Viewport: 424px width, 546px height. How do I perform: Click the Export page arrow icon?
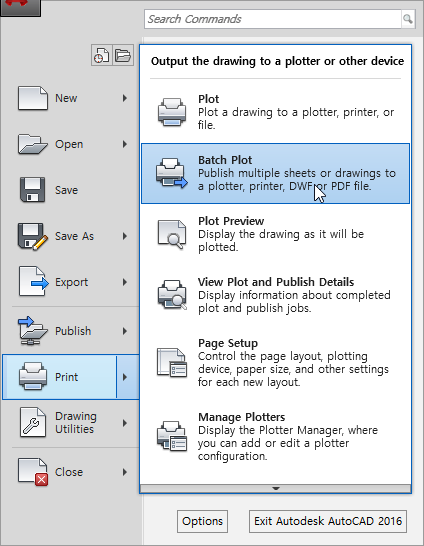pos(33,282)
